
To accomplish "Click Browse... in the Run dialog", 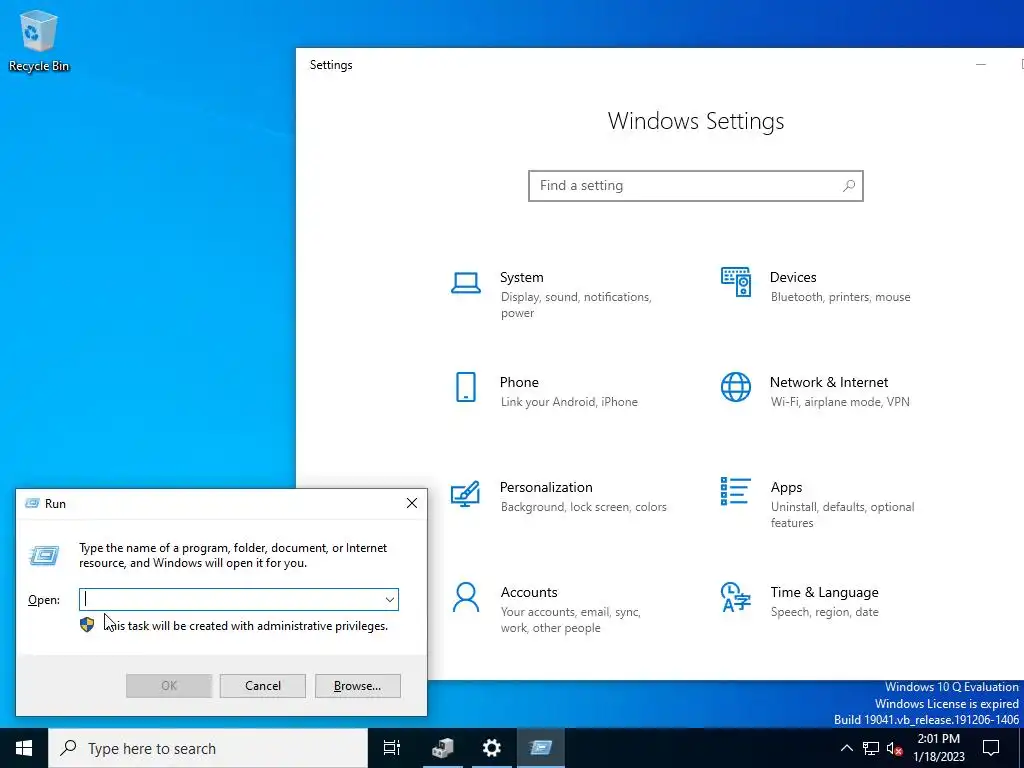I will click(x=357, y=686).
